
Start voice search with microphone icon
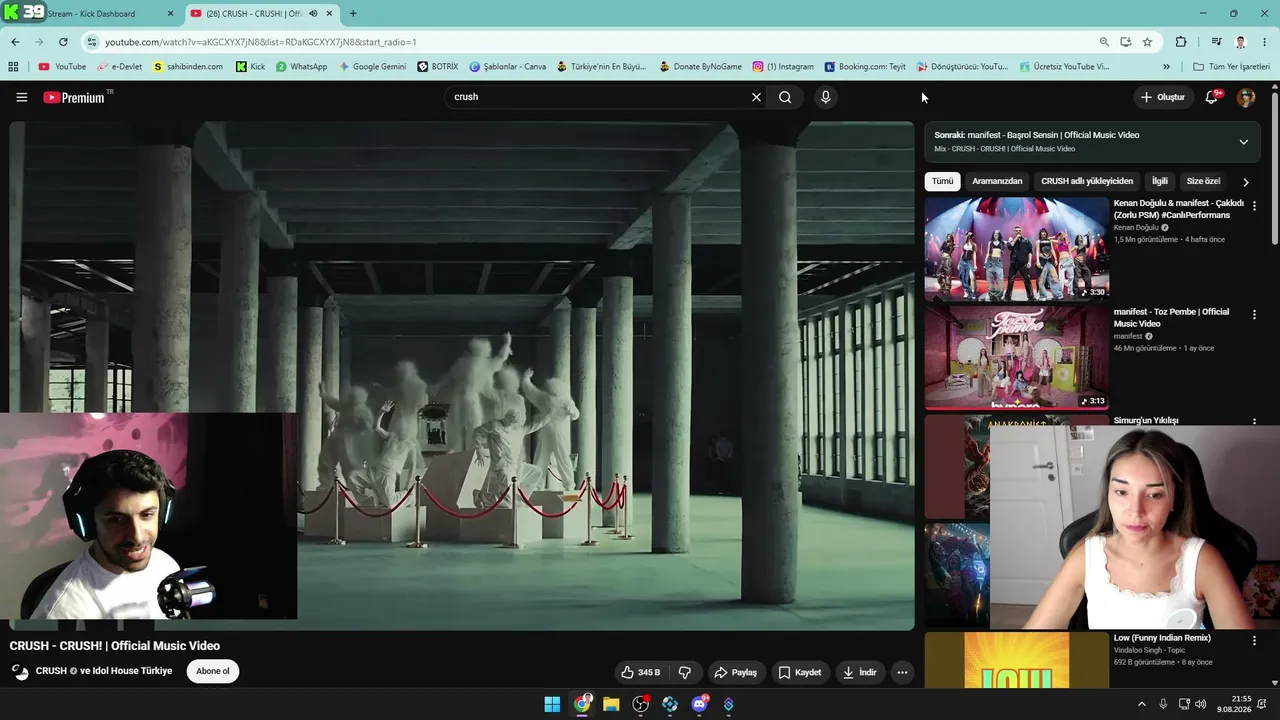[x=825, y=97]
